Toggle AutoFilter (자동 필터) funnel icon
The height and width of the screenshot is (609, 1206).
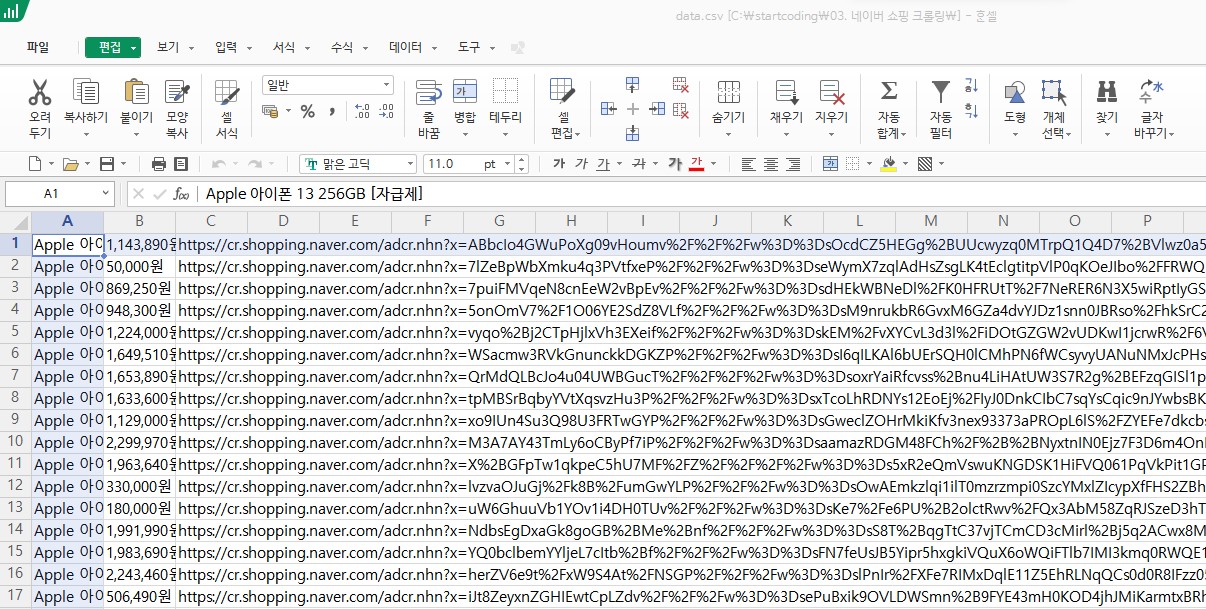tap(940, 93)
